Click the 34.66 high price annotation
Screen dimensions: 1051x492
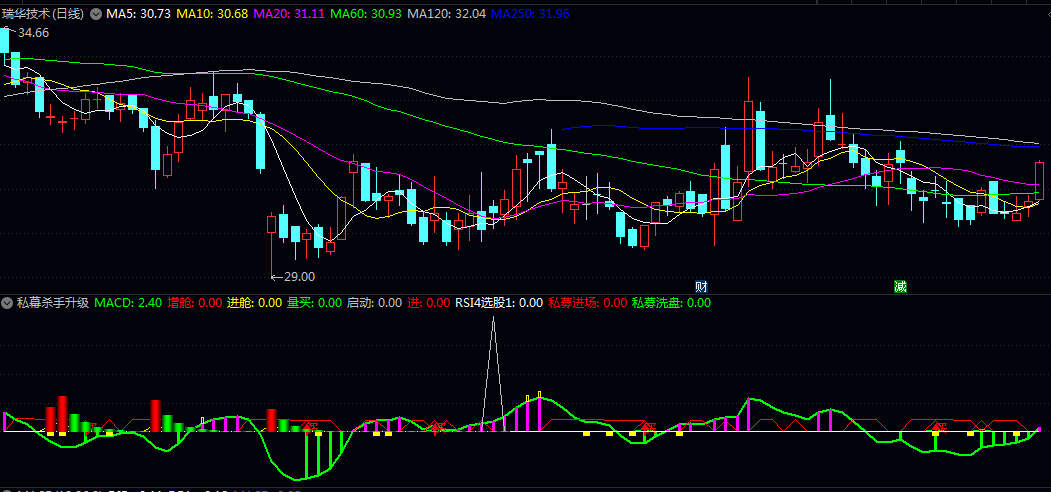32,33
